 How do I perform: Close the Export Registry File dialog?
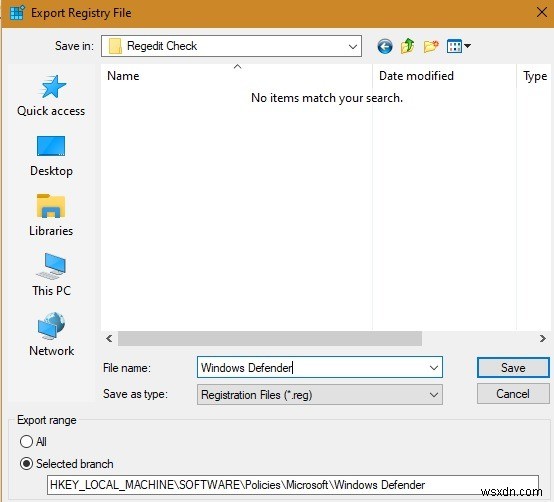[x=542, y=13]
